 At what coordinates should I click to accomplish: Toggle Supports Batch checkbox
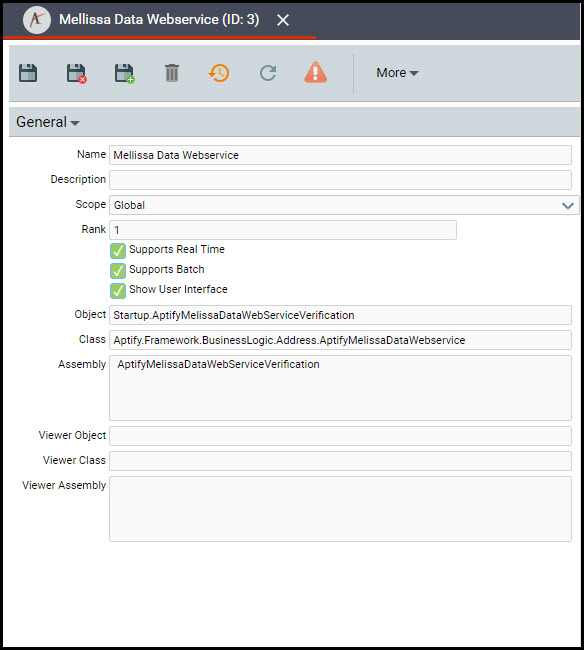(x=118, y=270)
